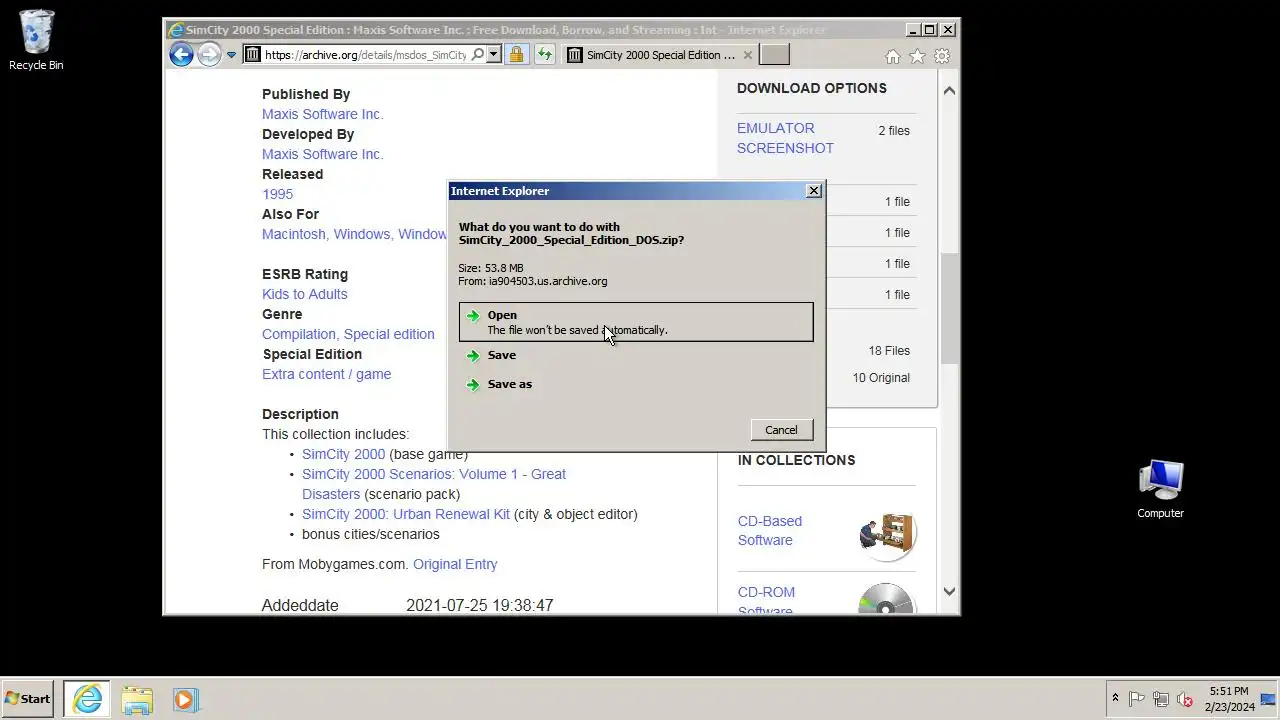Open the Compilation genre link

click(298, 334)
